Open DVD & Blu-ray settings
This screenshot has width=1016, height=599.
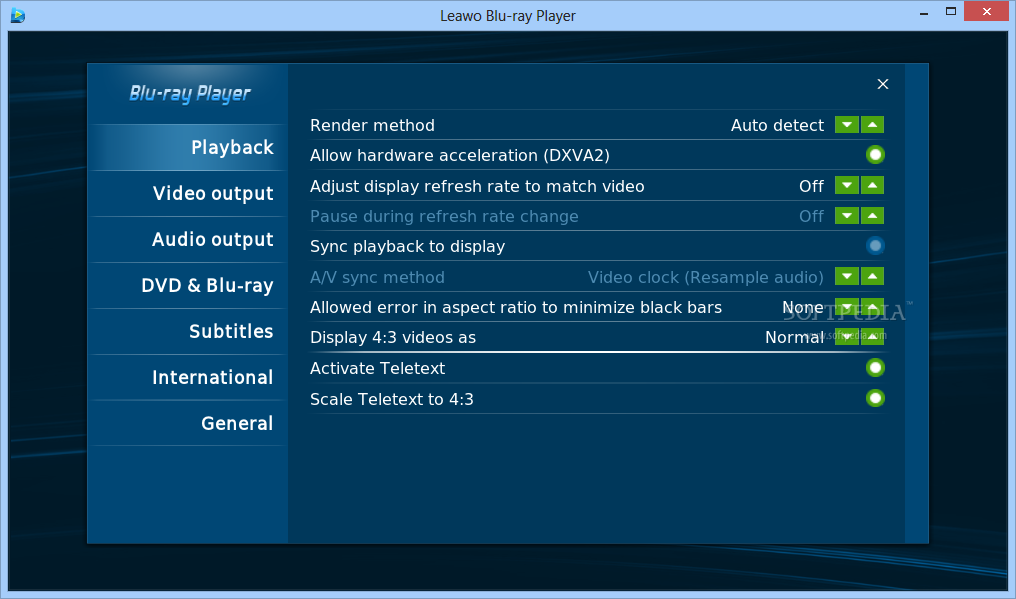click(x=188, y=285)
